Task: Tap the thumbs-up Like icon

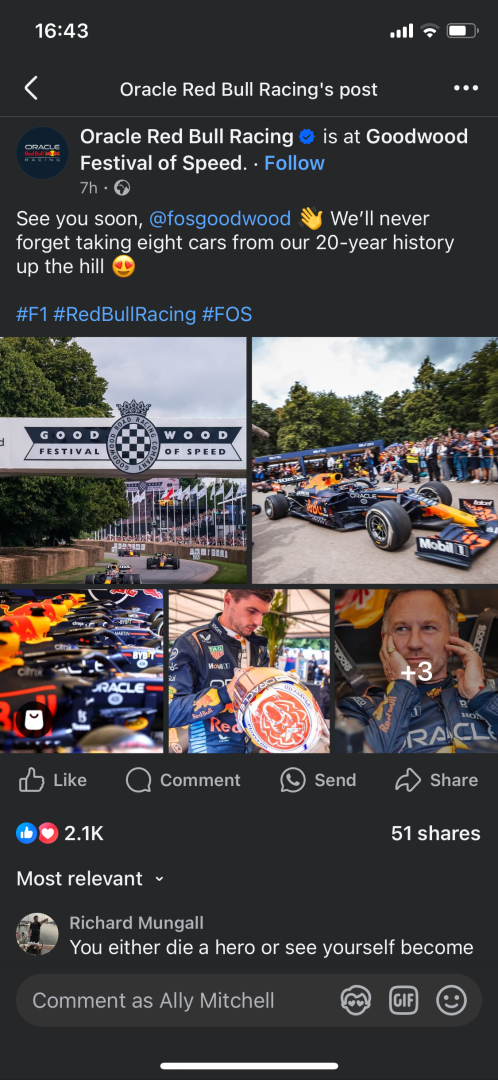Action: coord(32,780)
